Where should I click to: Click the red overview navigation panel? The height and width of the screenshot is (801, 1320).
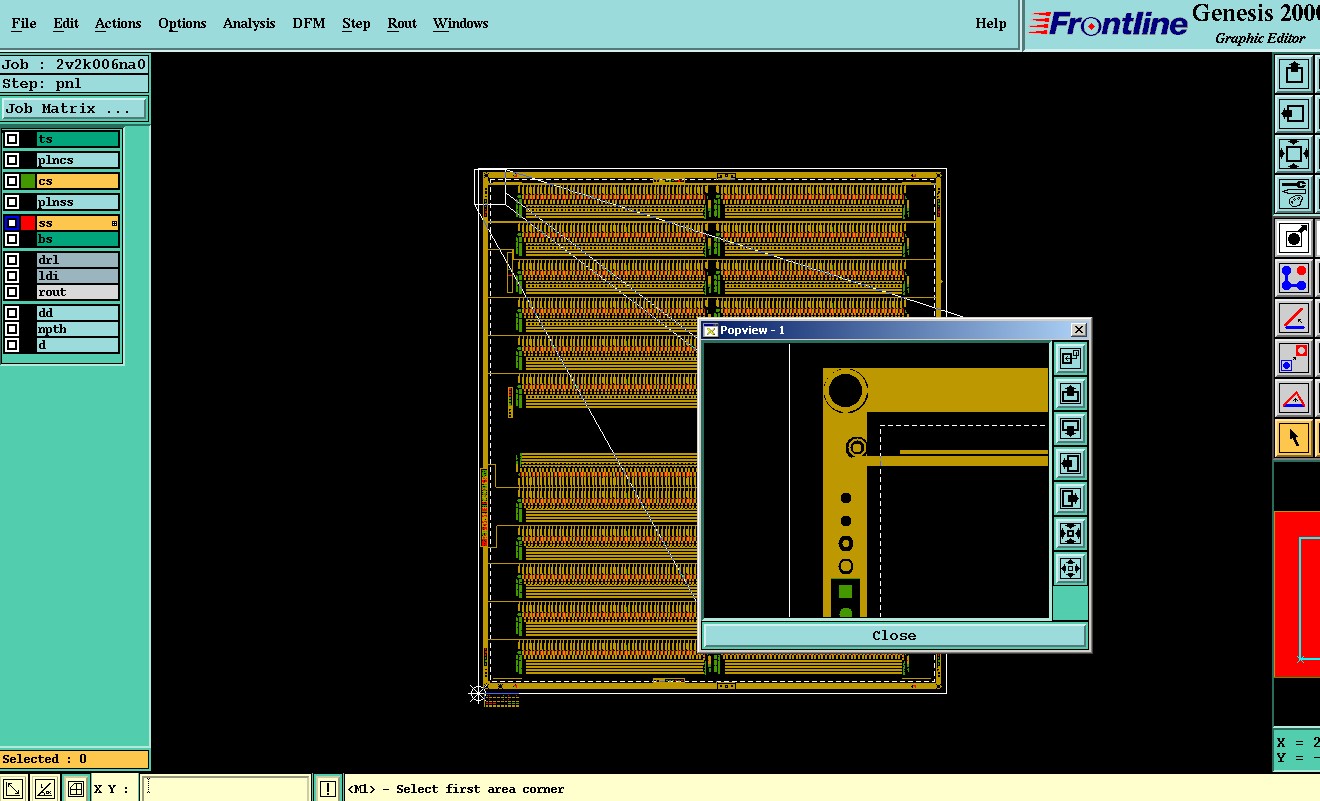tap(1297, 594)
